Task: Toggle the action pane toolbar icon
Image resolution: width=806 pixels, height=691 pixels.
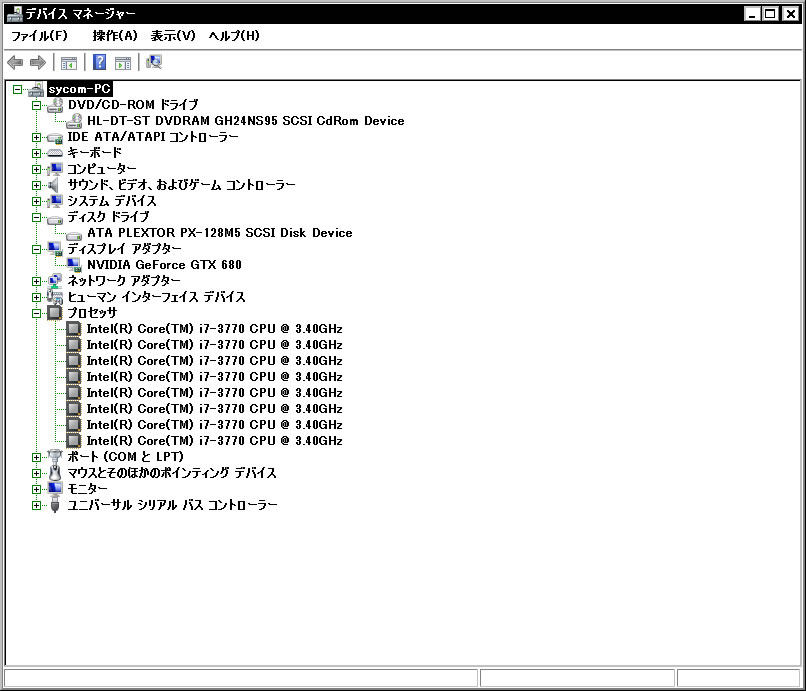Action: pyautogui.click(x=123, y=62)
